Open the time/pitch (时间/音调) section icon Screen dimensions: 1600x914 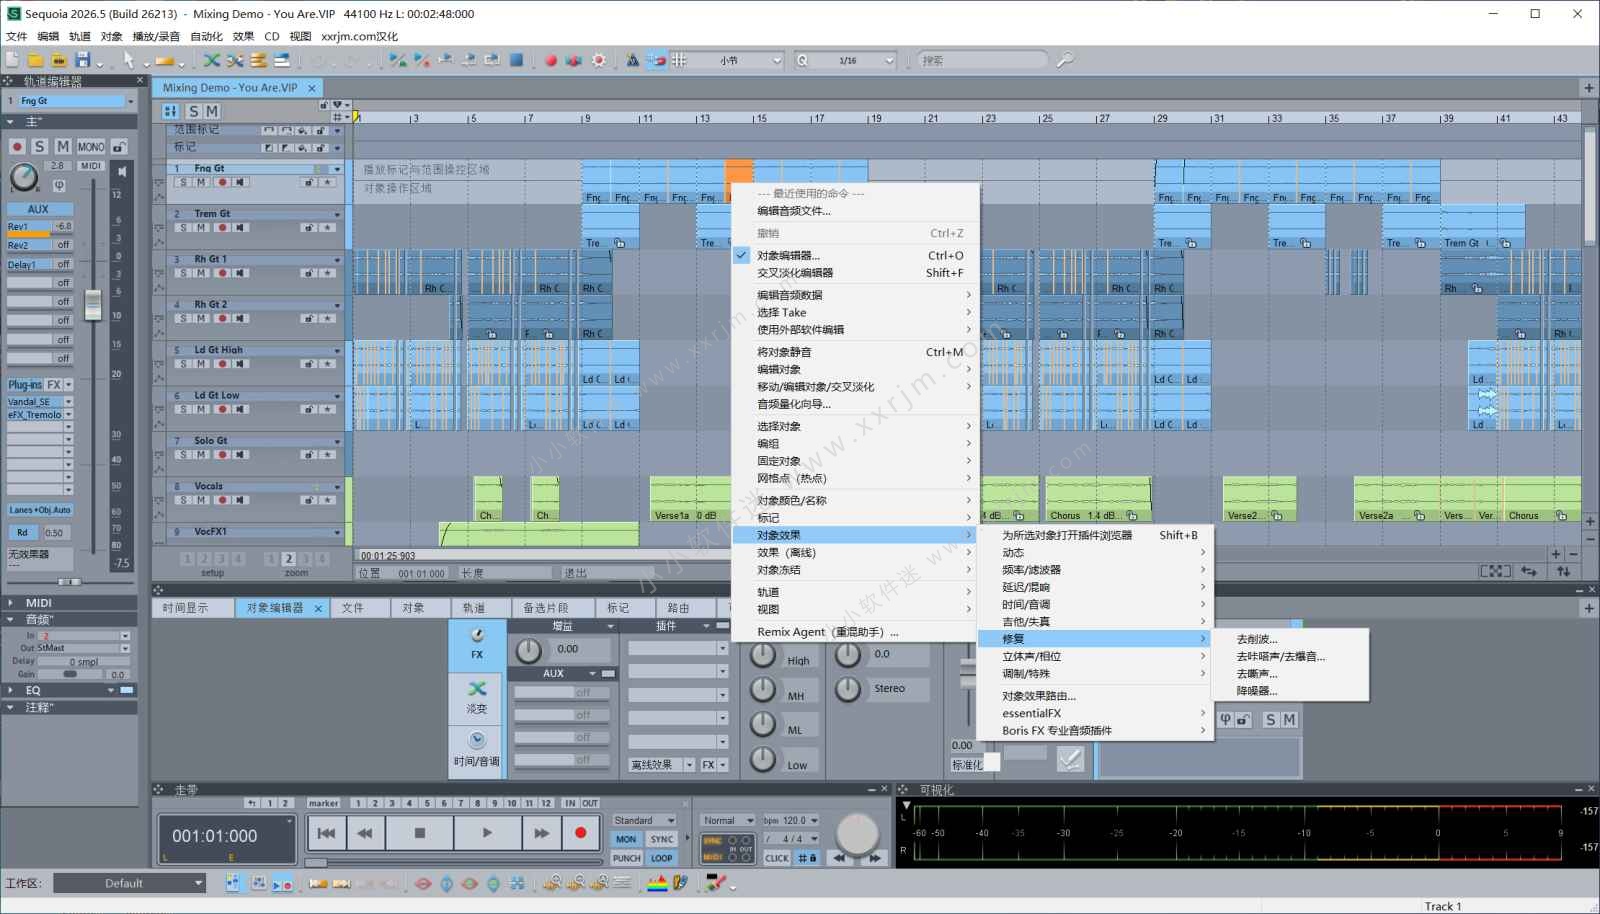[x=477, y=748]
